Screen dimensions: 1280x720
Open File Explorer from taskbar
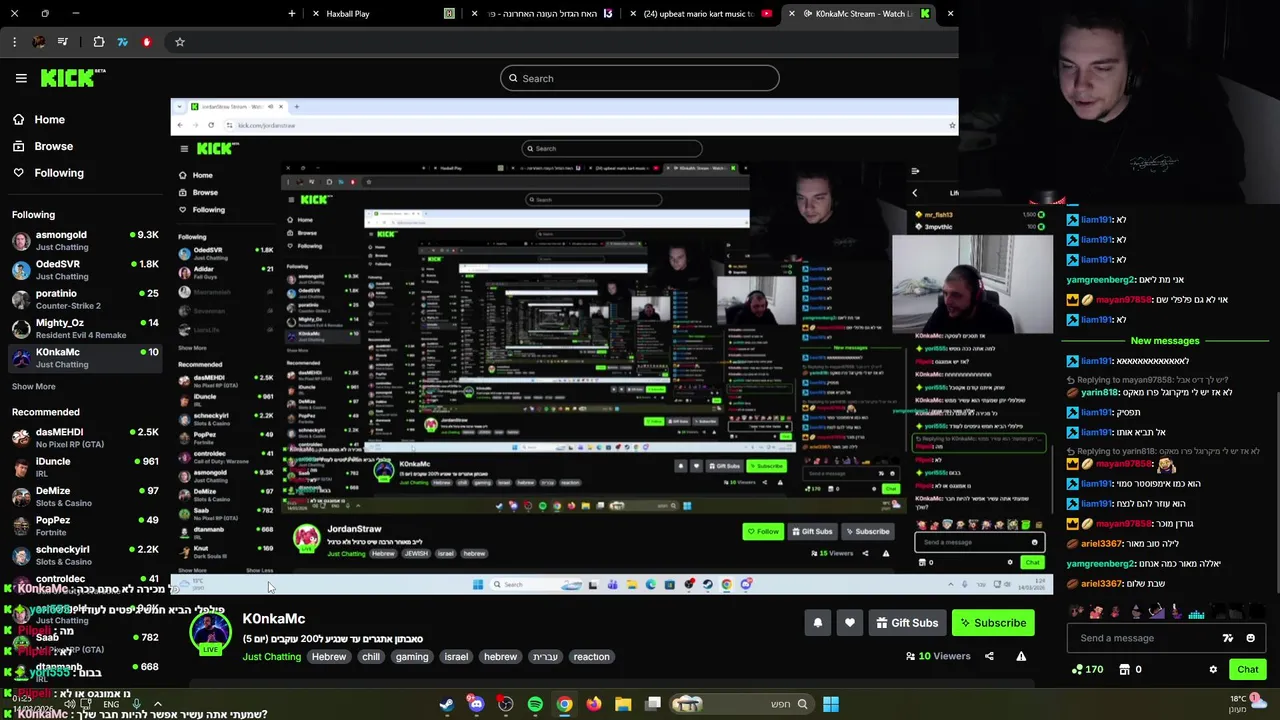pos(623,704)
